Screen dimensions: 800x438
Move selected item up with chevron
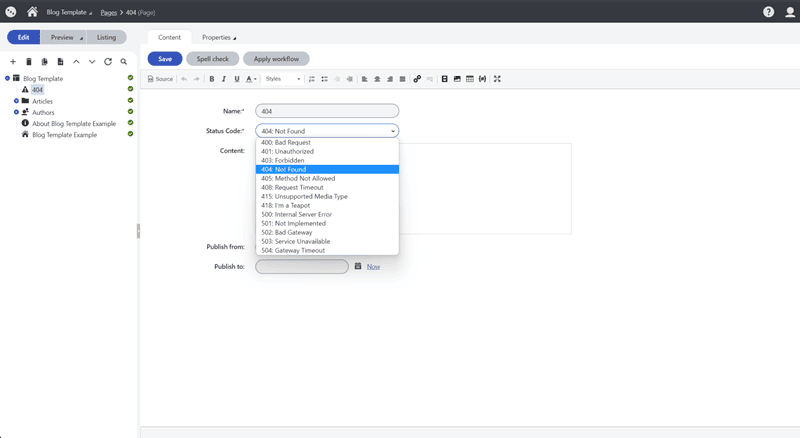click(76, 62)
